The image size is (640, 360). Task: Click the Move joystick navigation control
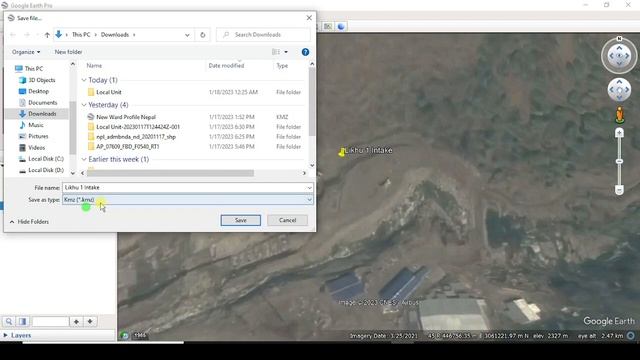619,90
